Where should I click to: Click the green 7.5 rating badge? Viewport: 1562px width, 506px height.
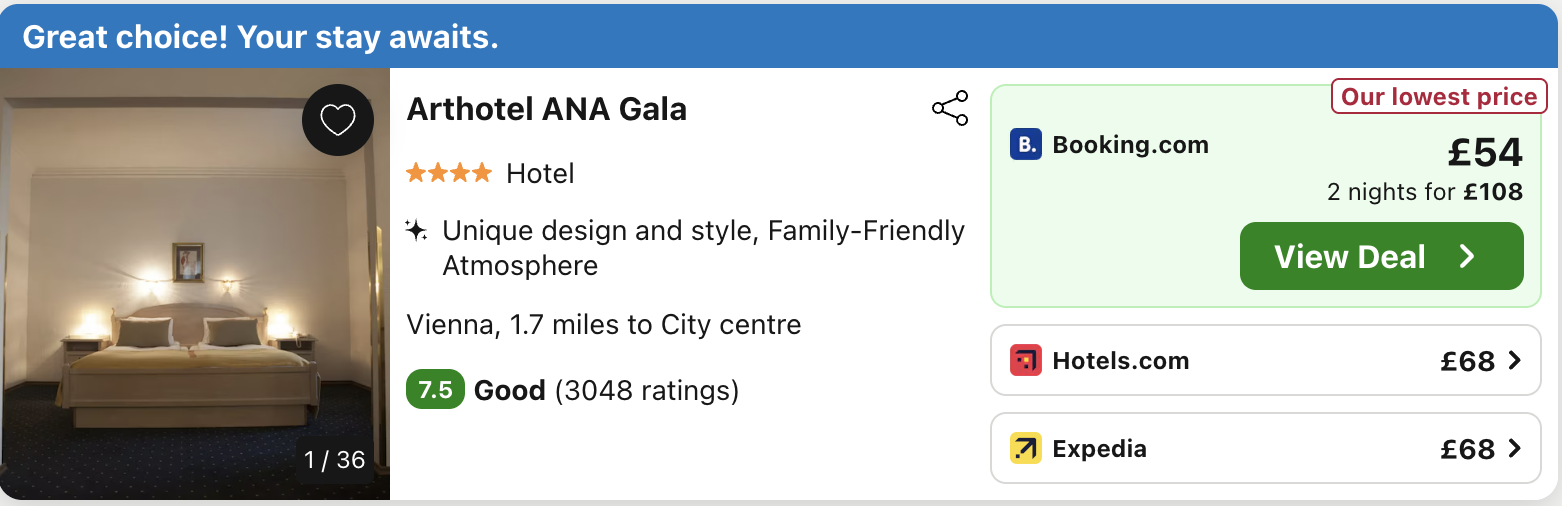click(x=435, y=390)
